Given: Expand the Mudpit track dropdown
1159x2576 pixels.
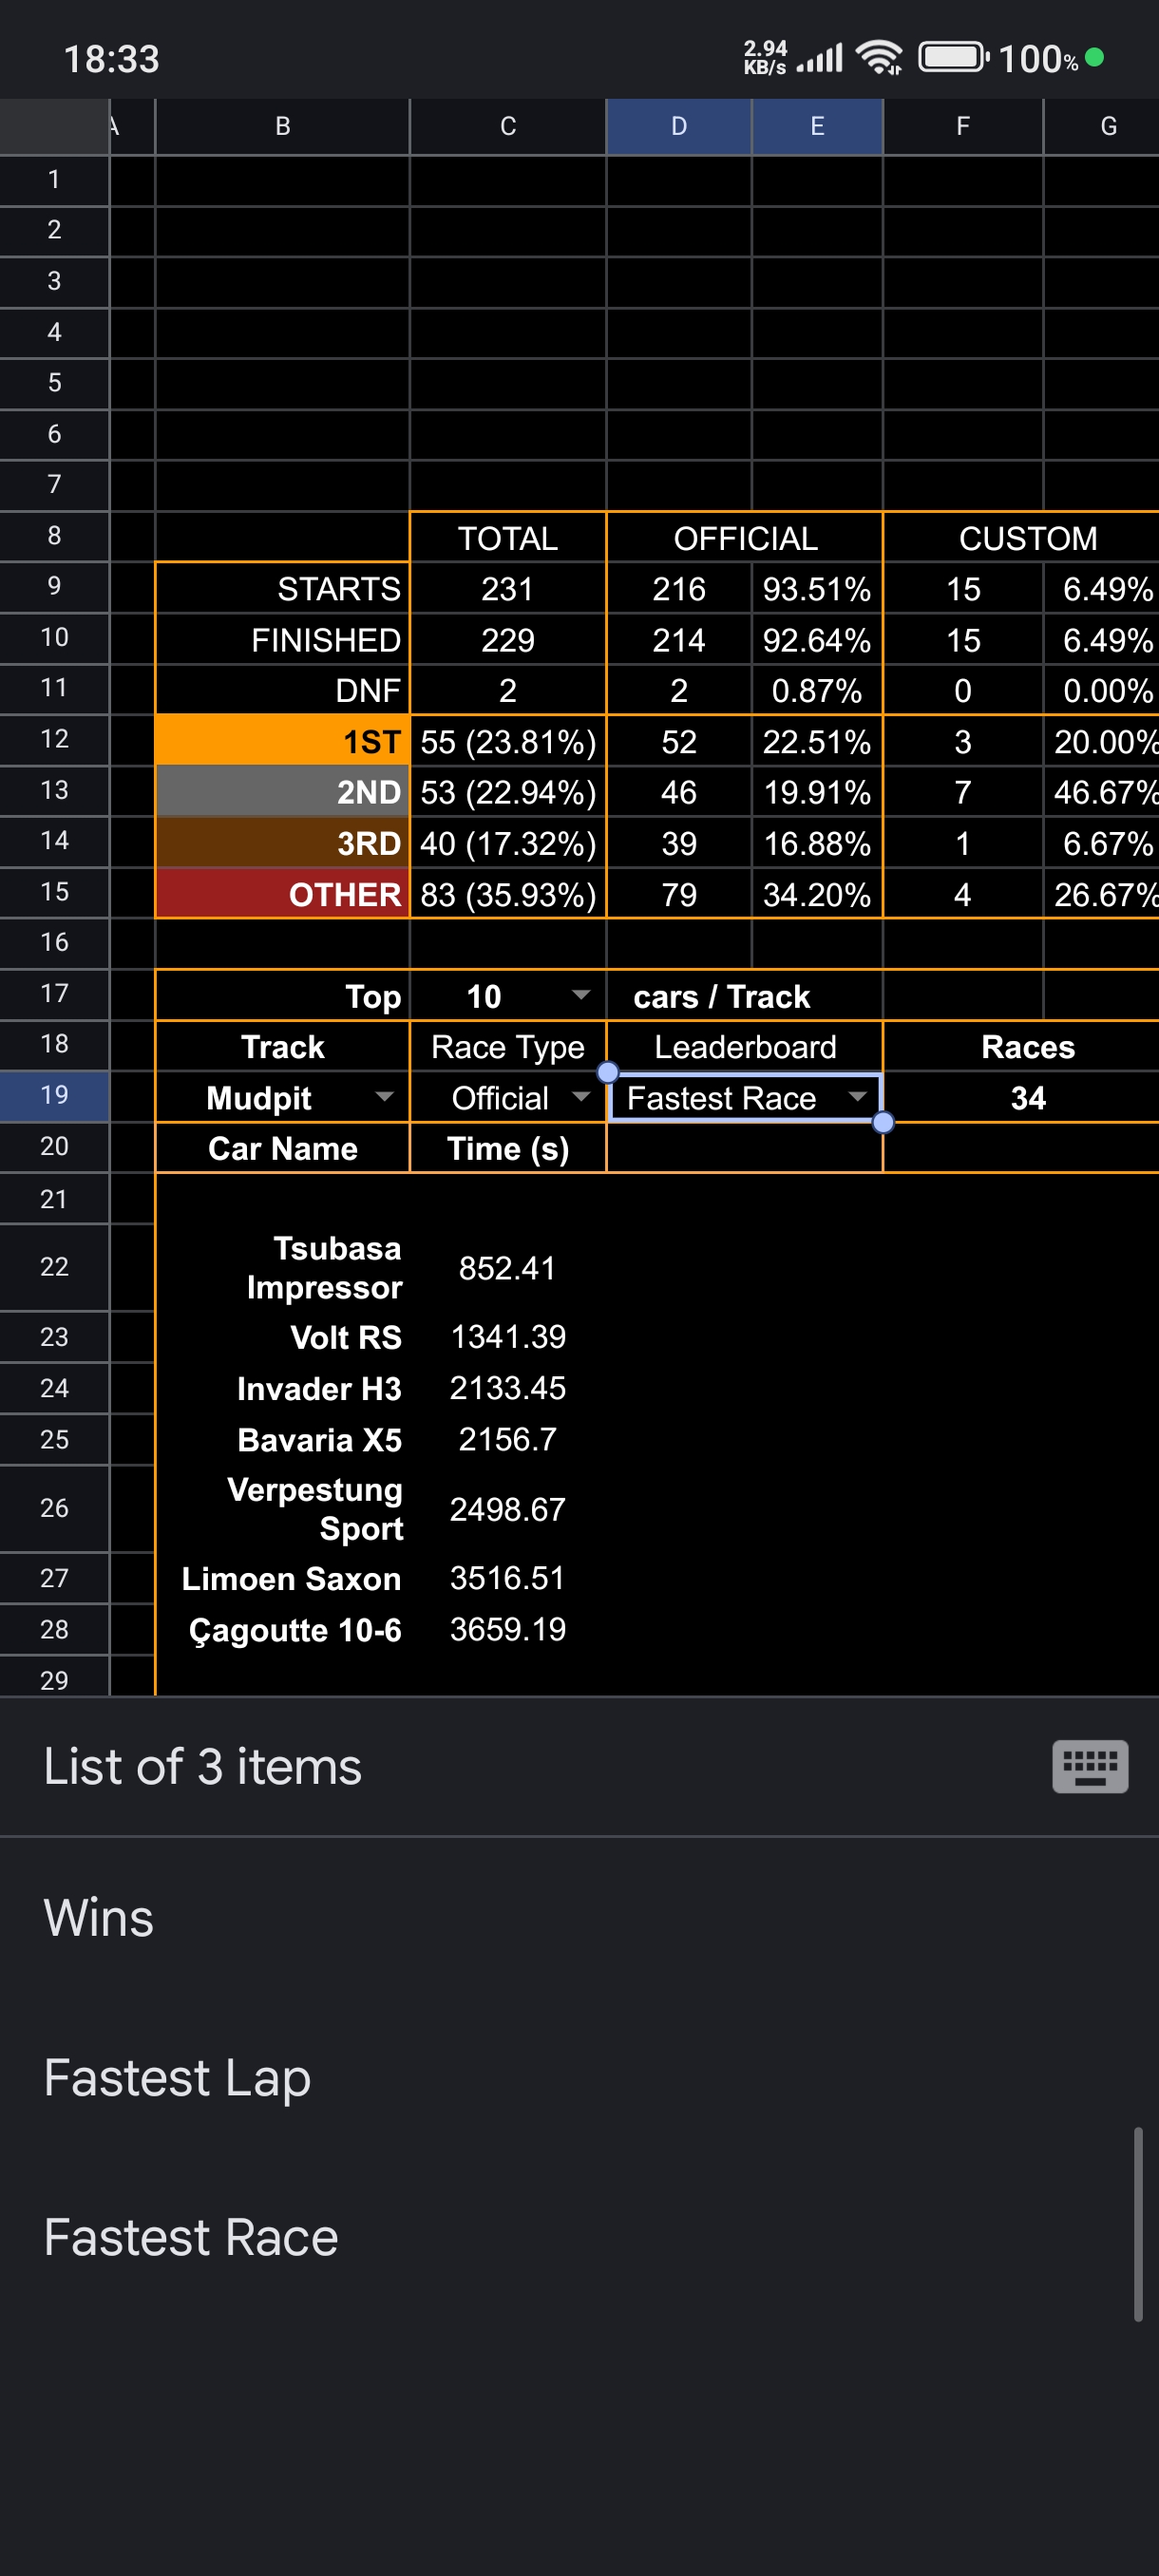Looking at the screenshot, I should [384, 1096].
